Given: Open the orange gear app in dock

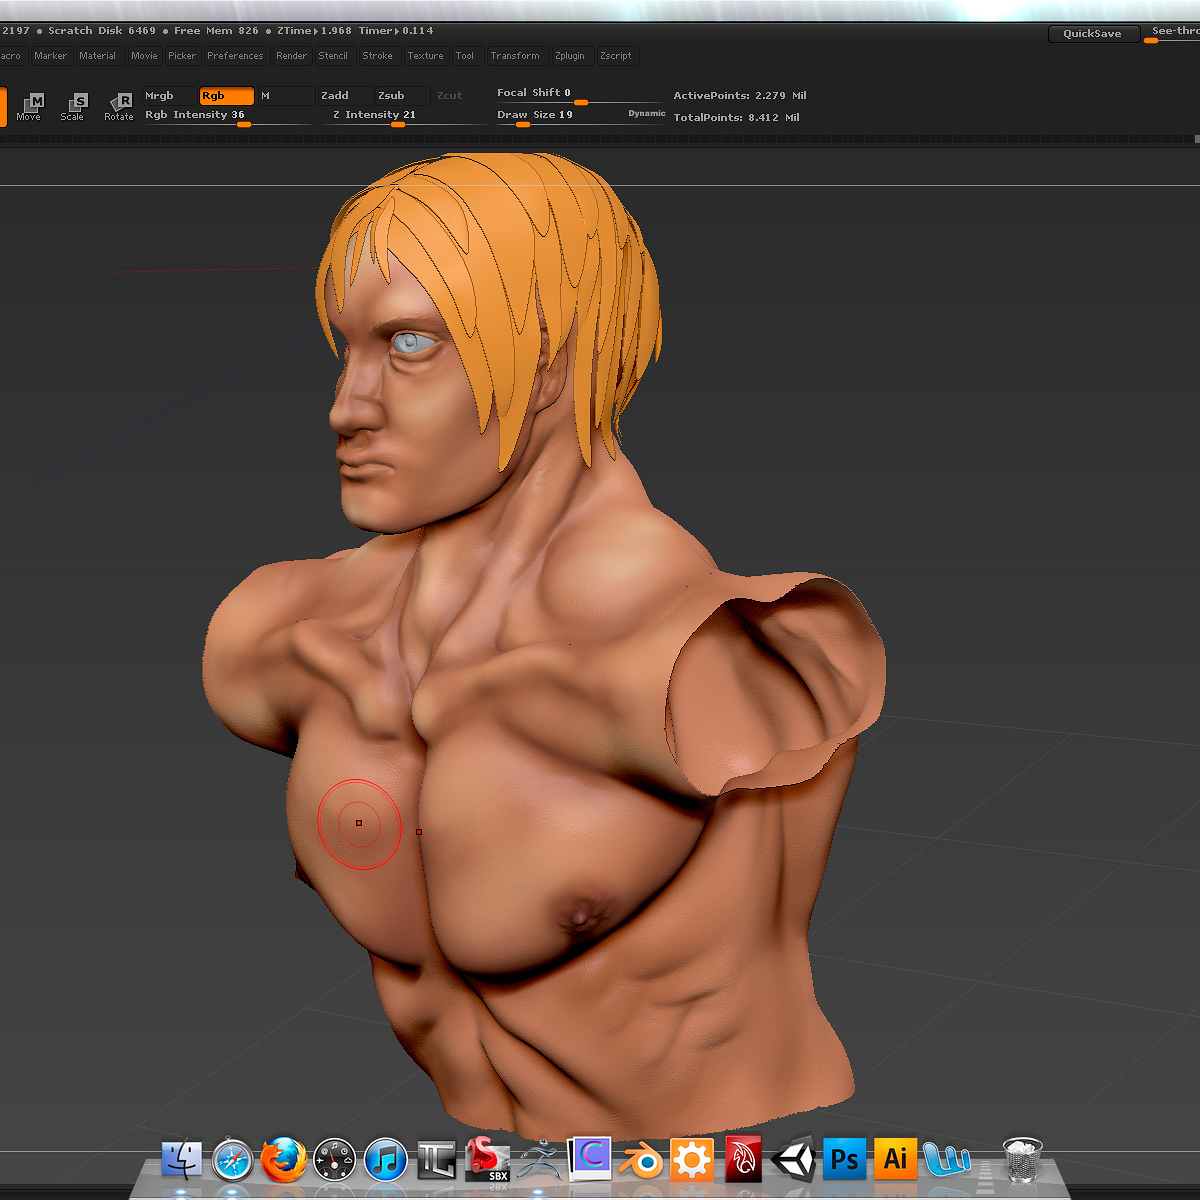Looking at the screenshot, I should pyautogui.click(x=692, y=1160).
